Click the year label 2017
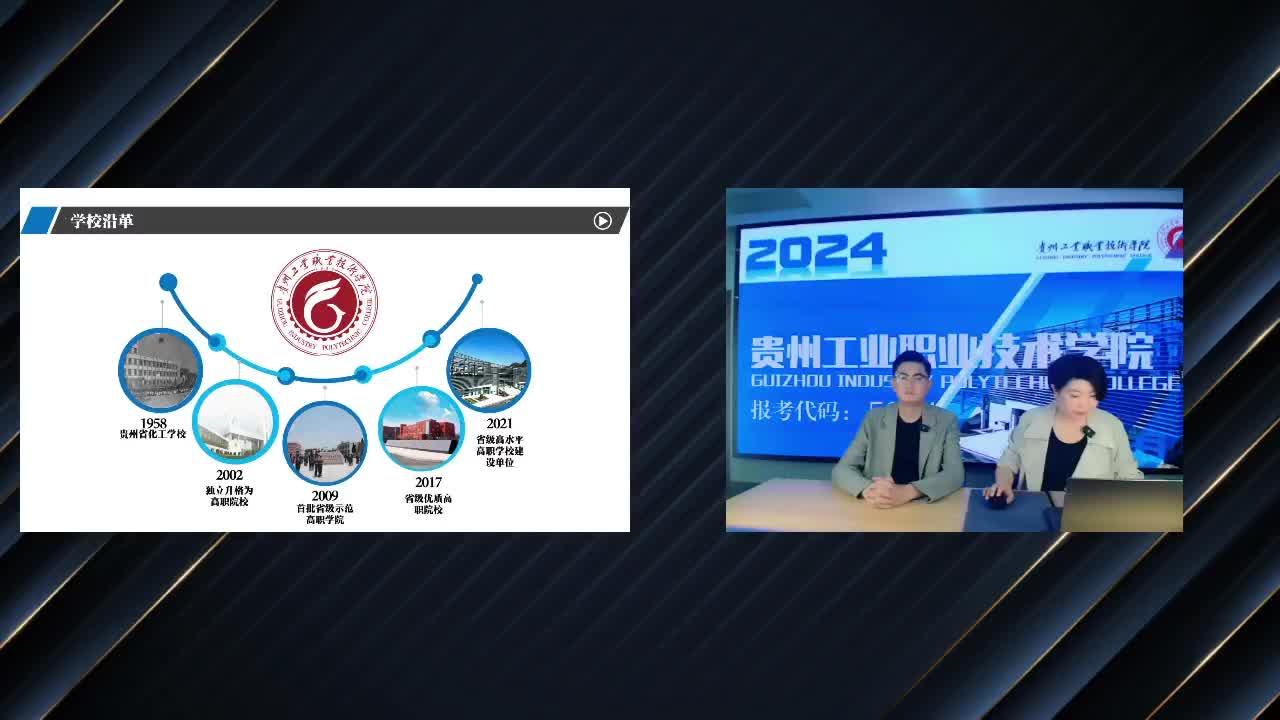1280x720 pixels. point(428,483)
